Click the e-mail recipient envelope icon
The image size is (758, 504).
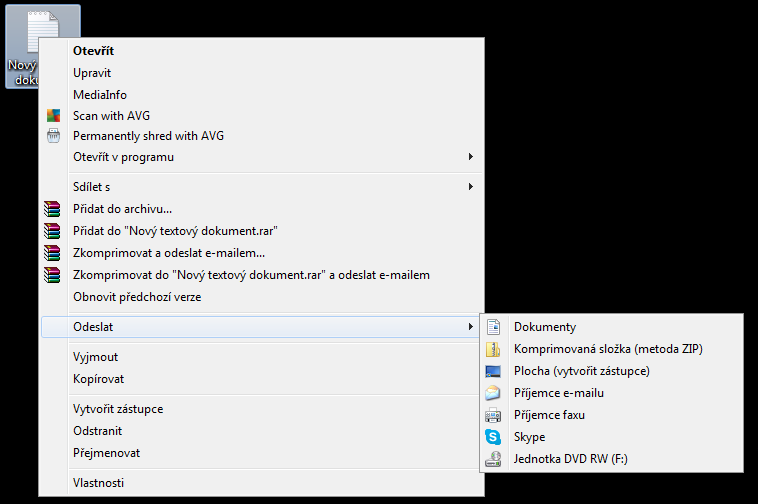coord(493,393)
